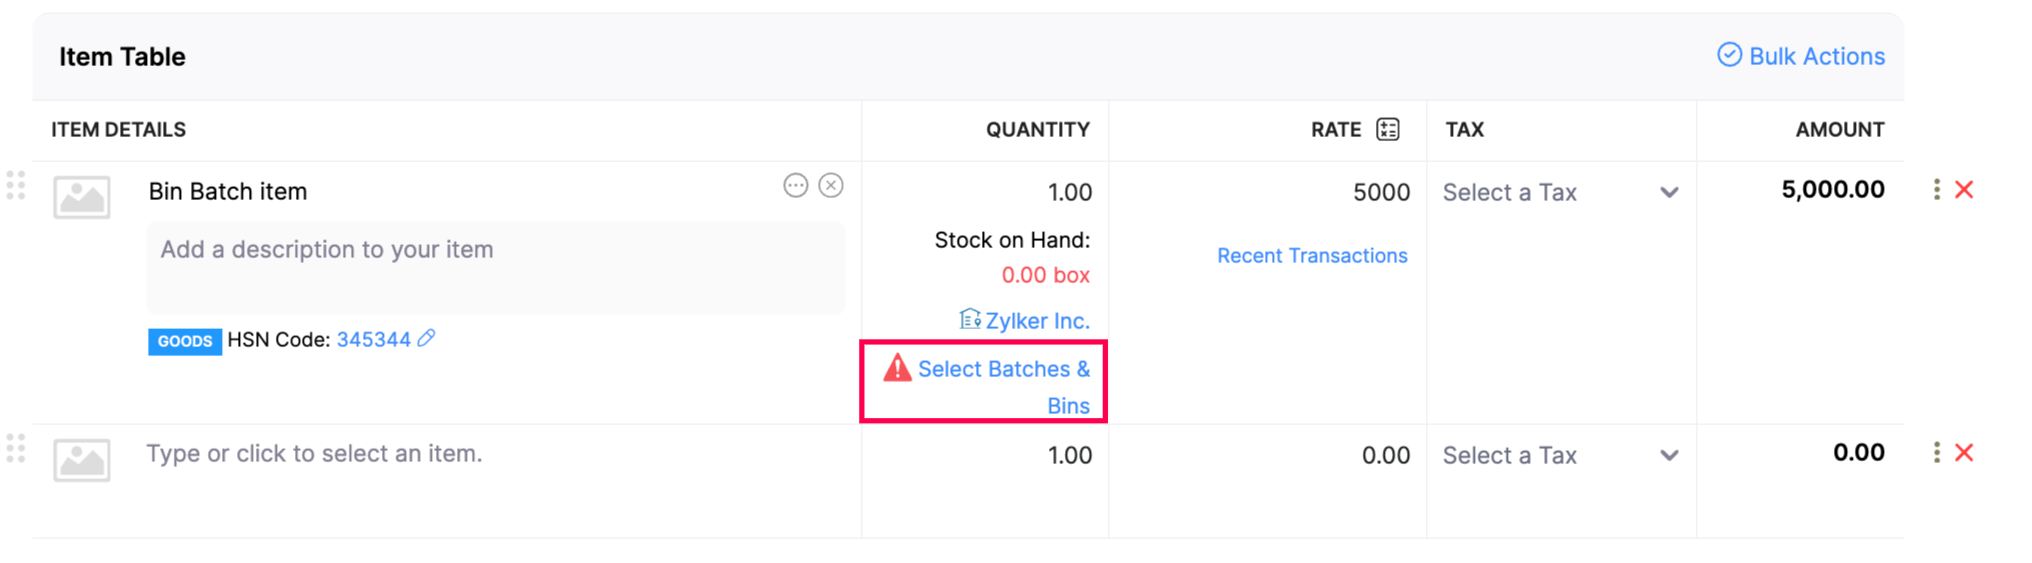Viewport: 2032px width, 563px height.
Task: Focus the item description text area
Action: tap(495, 268)
